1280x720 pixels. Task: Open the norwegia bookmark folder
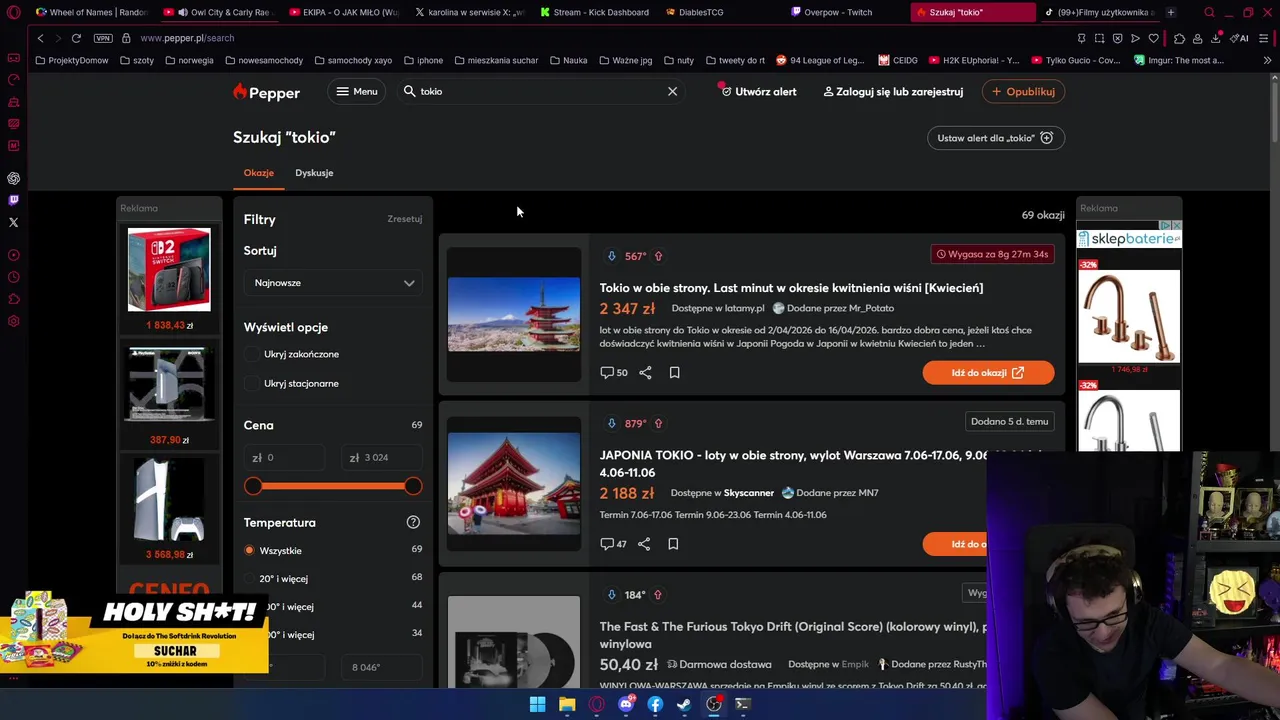point(190,60)
